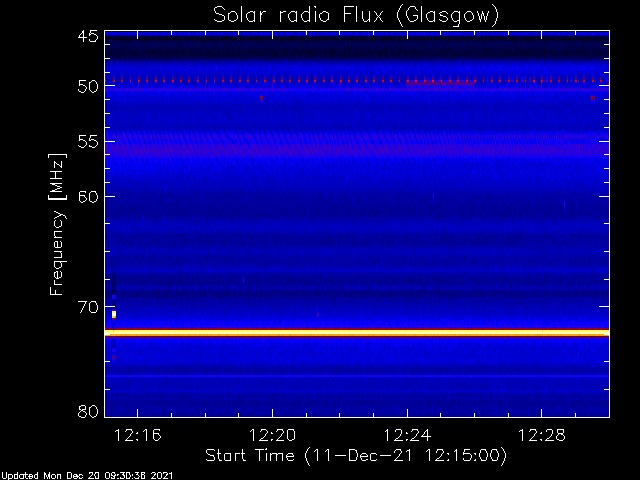Screen dimensions: 640x480
Task: Click the red solid segment near 50 MHz
Action: coord(441,83)
